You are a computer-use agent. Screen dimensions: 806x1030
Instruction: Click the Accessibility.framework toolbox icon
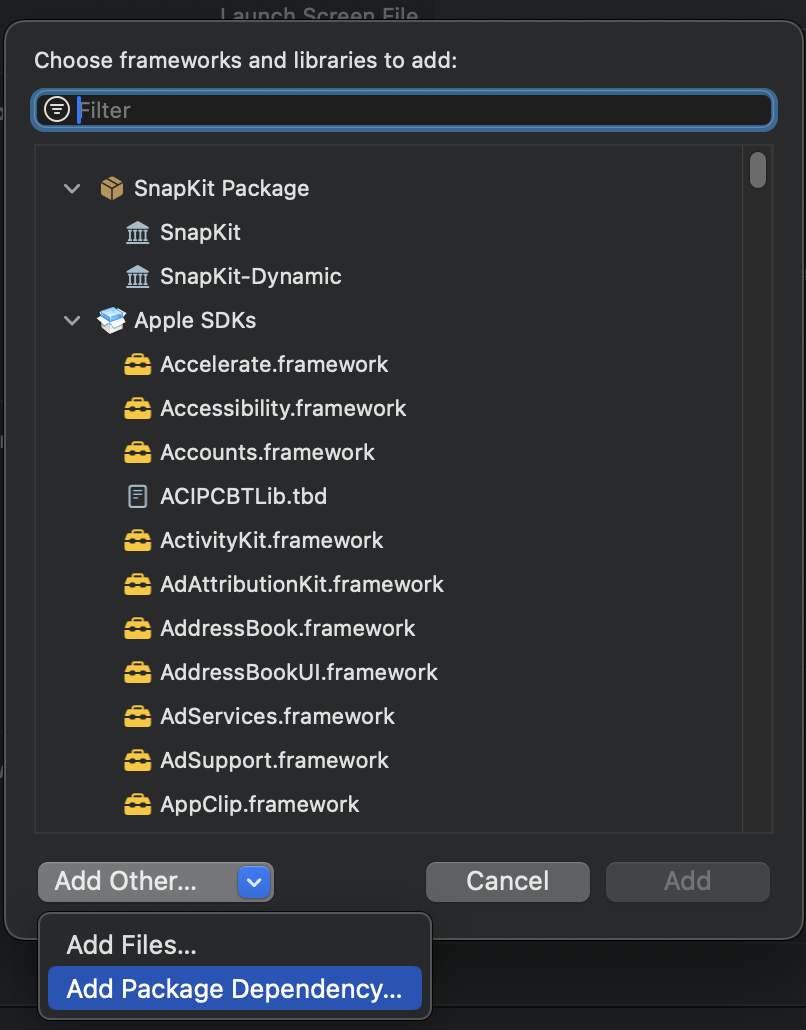click(x=137, y=409)
